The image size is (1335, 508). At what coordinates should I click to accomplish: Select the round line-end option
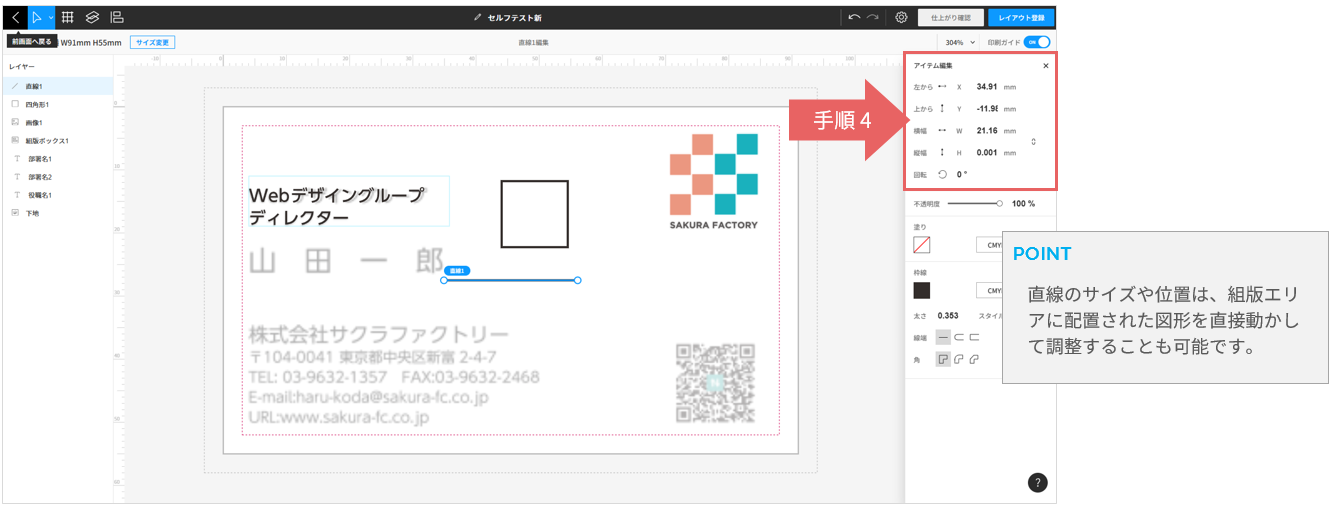click(x=958, y=338)
